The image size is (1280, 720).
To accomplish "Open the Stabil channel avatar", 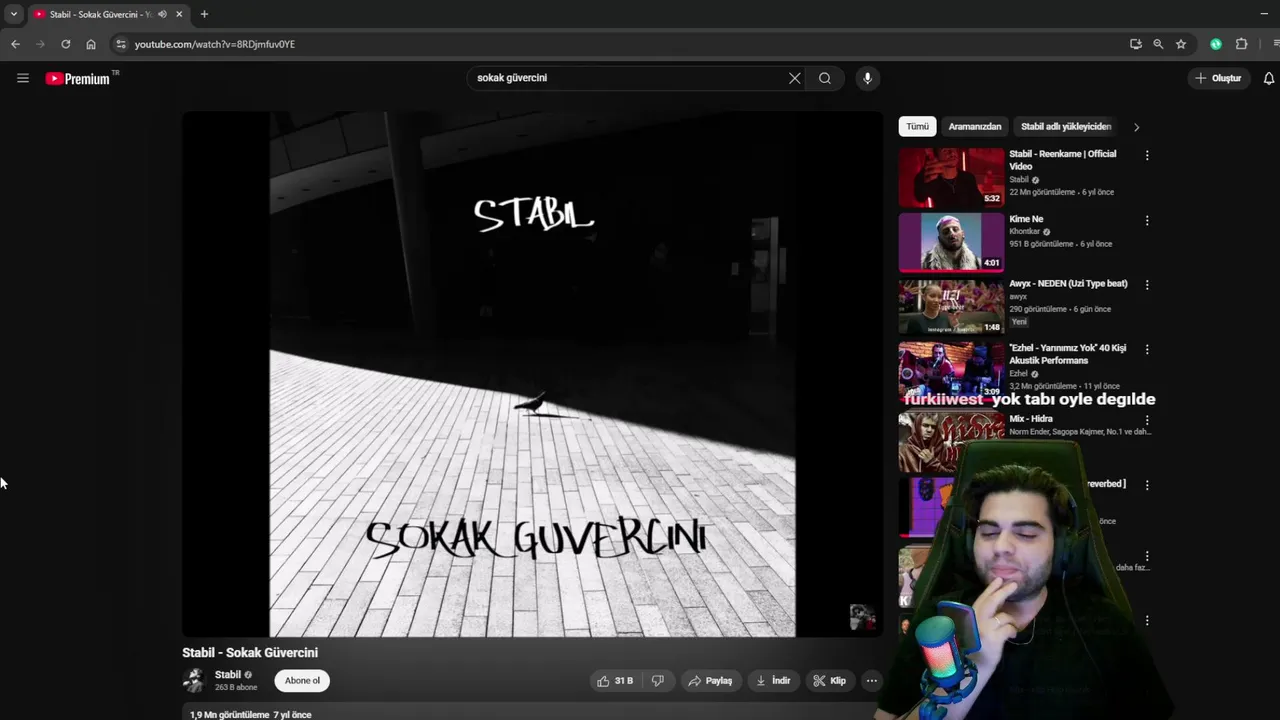I will click(194, 681).
